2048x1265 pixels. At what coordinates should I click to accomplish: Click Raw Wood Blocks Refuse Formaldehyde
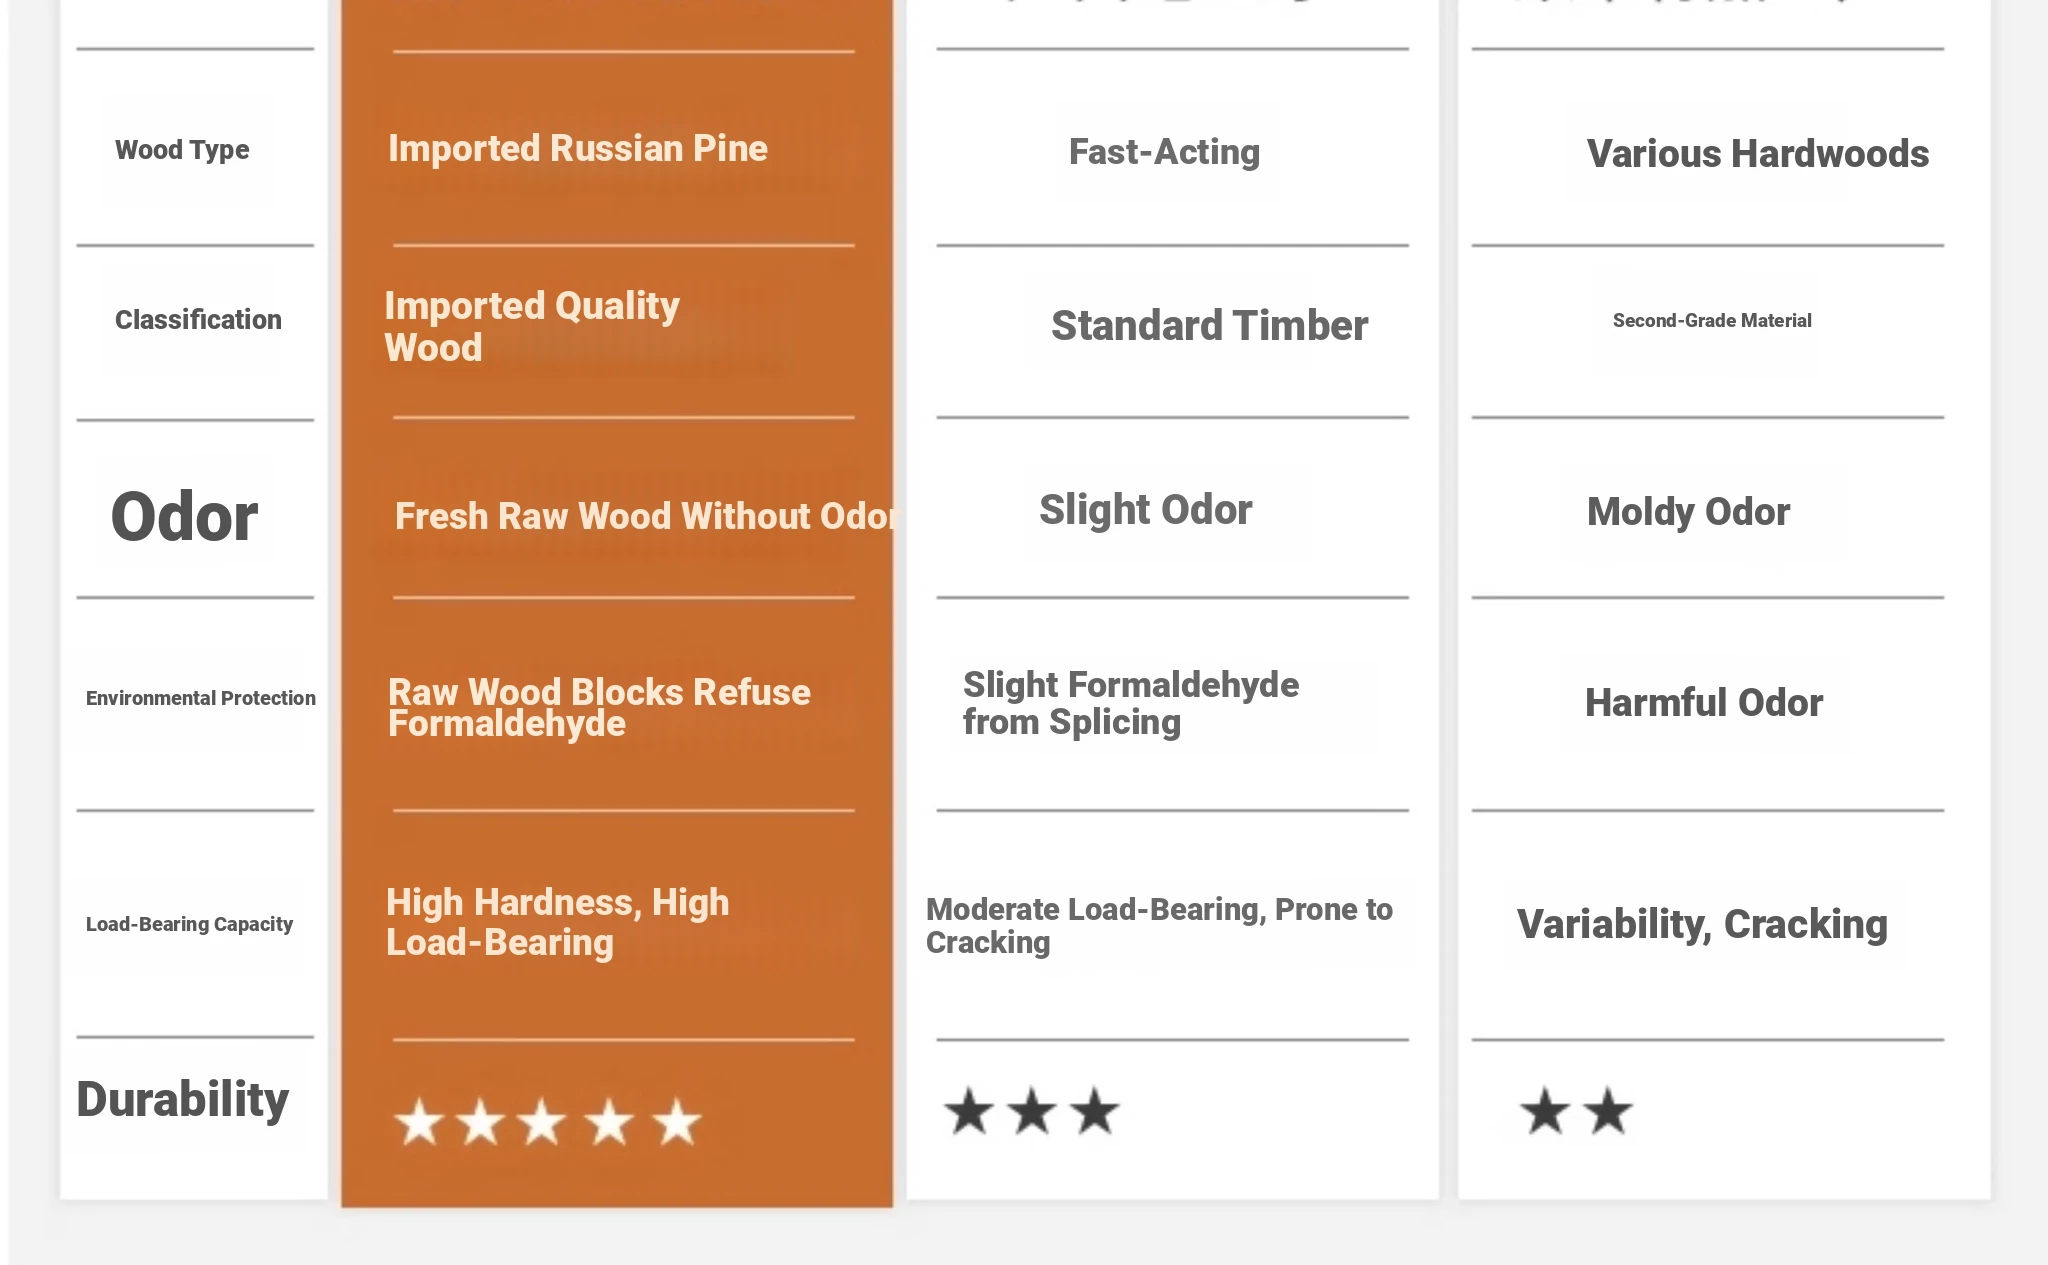pyautogui.click(x=599, y=707)
